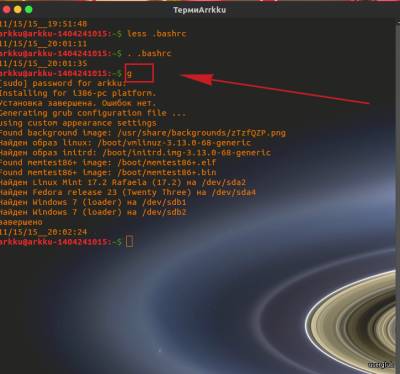Click the block cursor at the final prompt

click(129, 241)
